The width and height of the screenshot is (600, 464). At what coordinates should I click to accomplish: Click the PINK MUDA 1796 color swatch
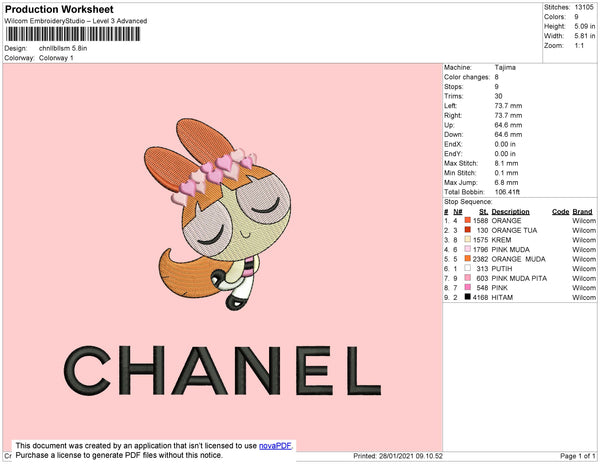coord(468,249)
